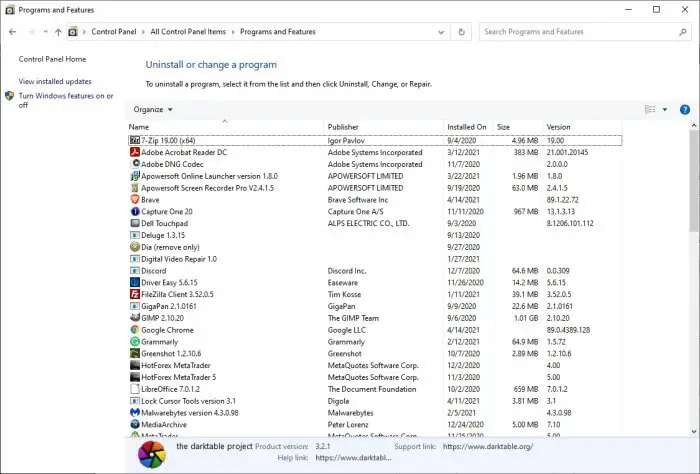This screenshot has height=474, width=700.
Task: Select the HotForex MetaTrader 5 row
Action: pos(375,377)
